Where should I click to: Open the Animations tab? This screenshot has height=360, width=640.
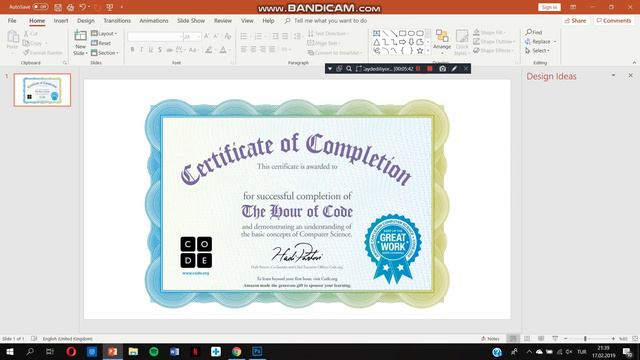pos(154,20)
